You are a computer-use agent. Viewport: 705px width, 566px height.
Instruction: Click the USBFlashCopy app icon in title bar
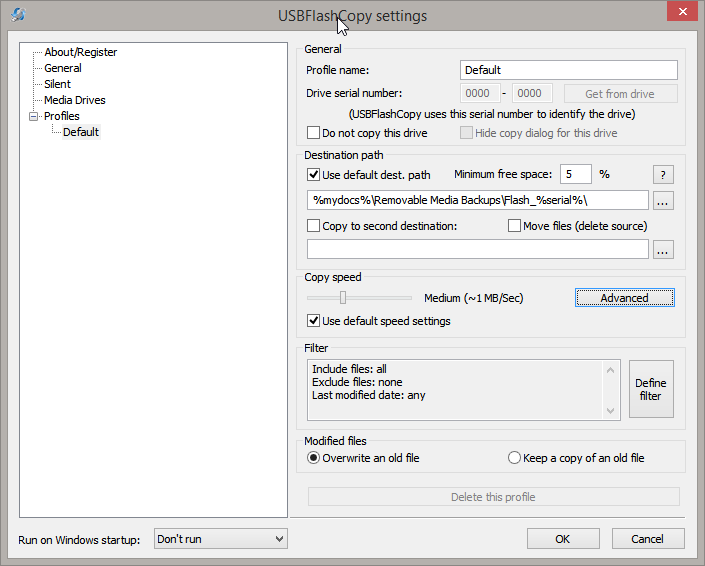click(18, 15)
